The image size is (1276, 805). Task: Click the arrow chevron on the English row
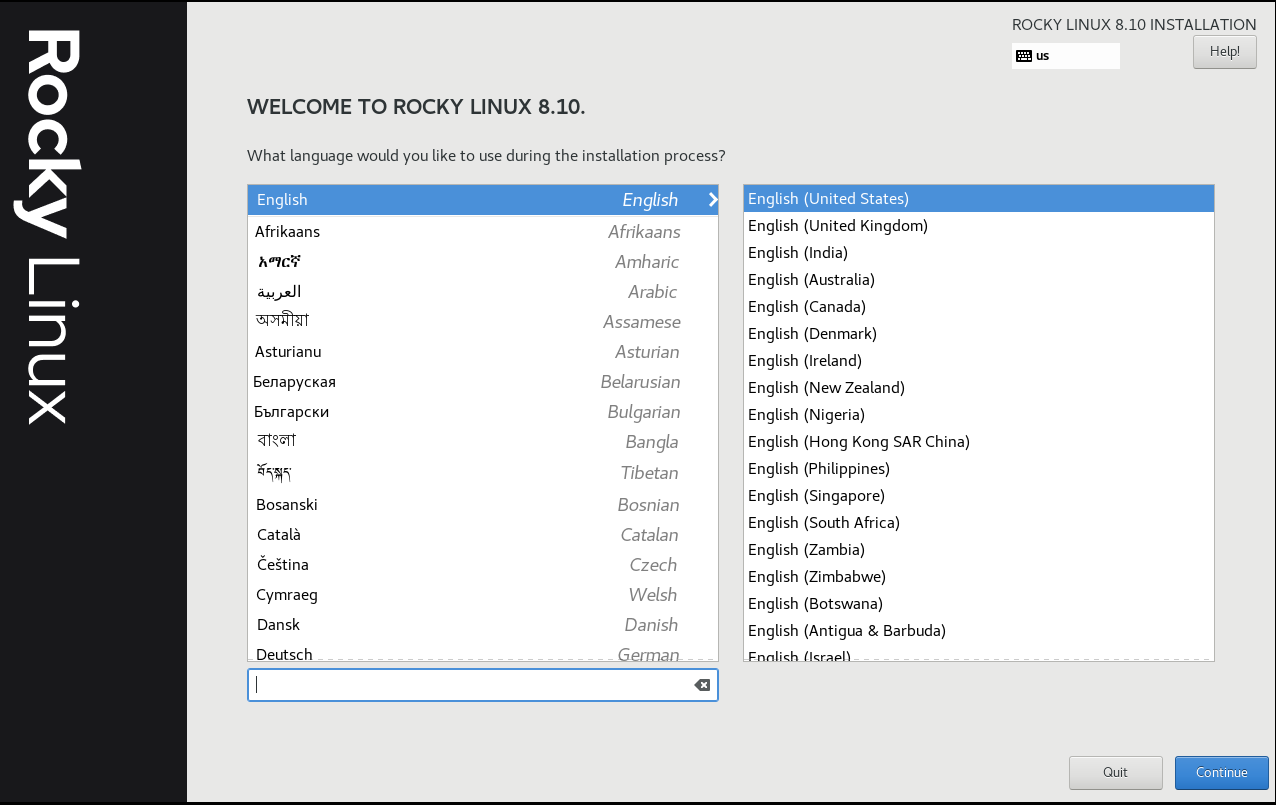point(713,200)
